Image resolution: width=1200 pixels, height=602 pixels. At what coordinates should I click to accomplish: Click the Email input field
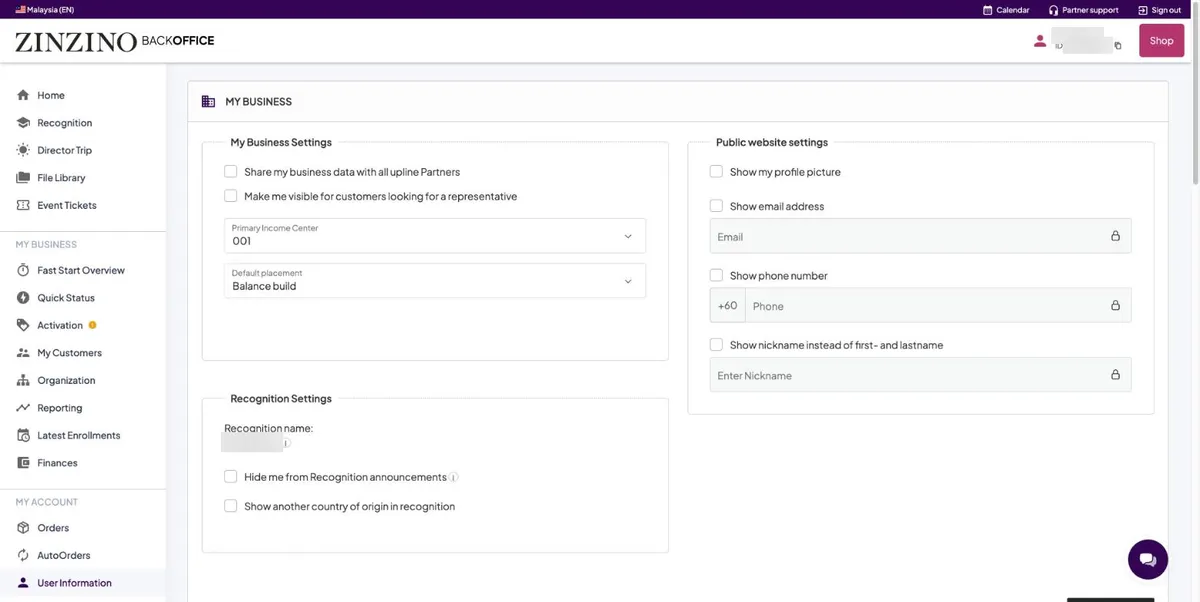[x=920, y=236]
